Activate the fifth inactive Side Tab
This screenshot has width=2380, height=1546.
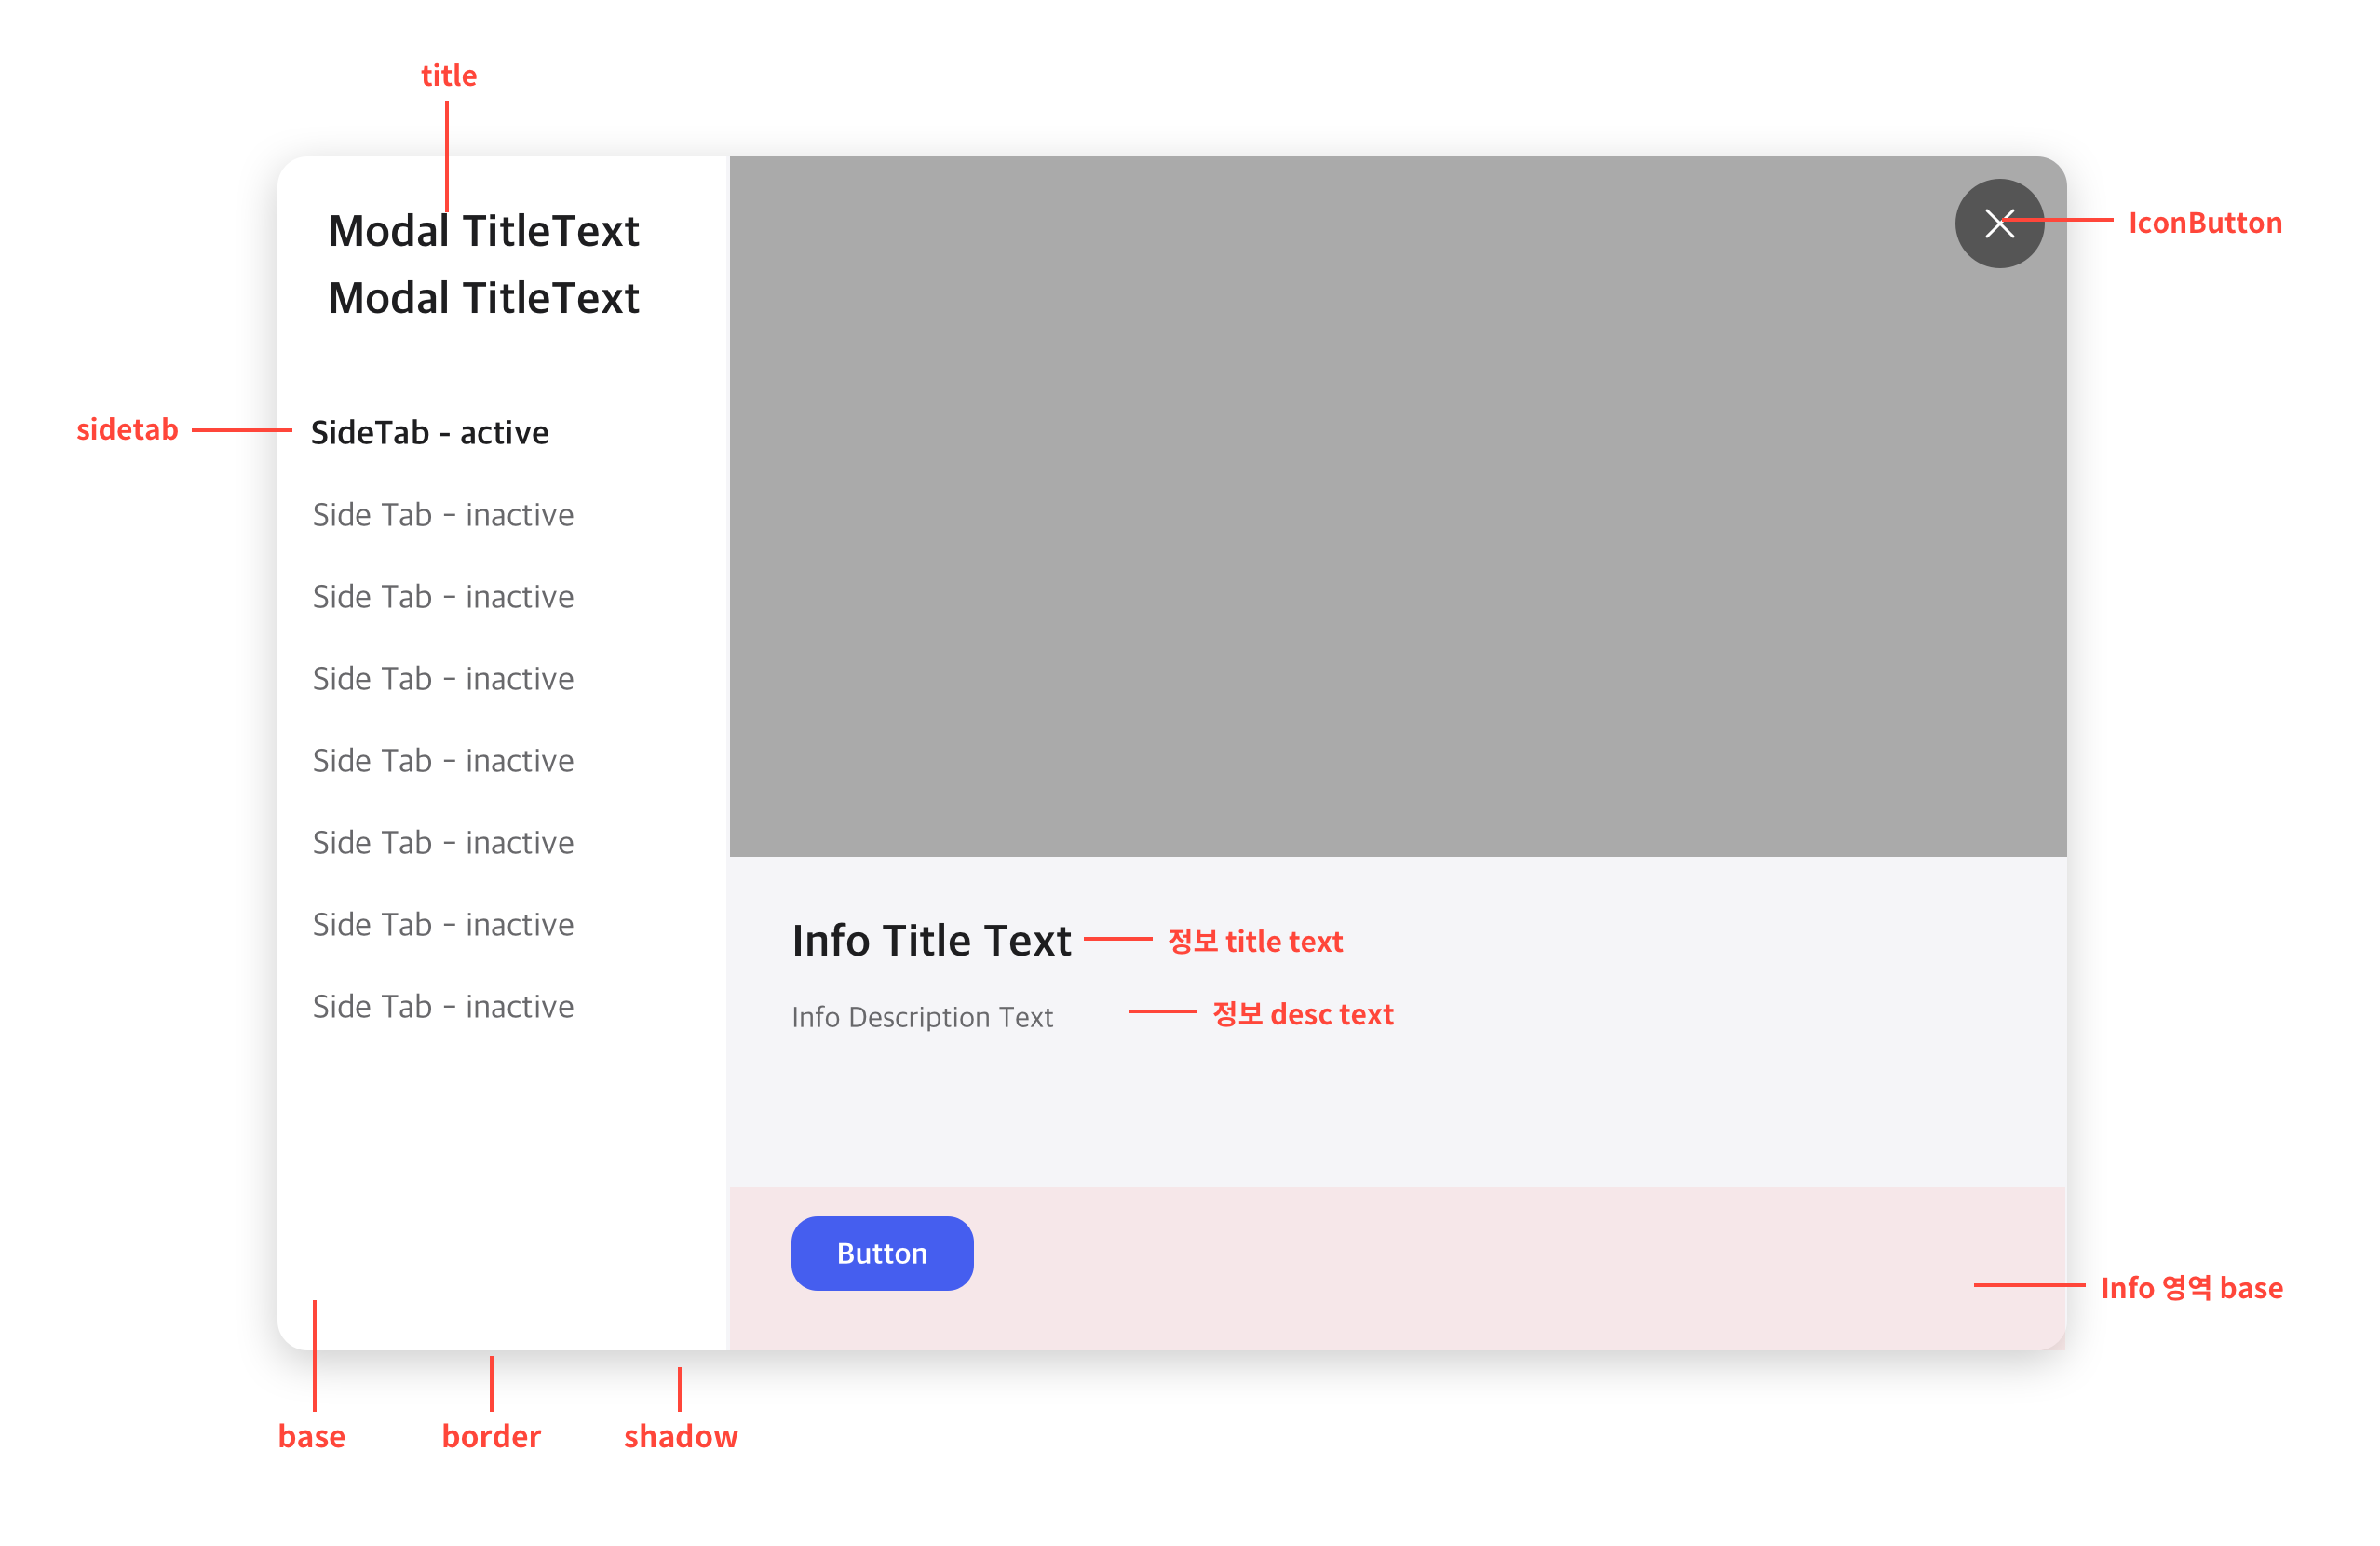443,842
